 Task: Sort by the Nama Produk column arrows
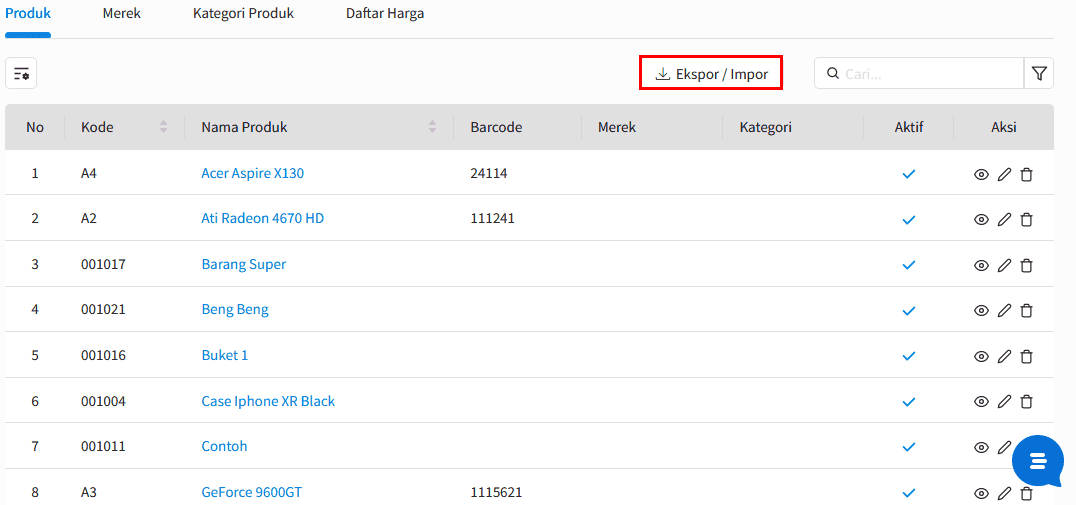point(432,127)
